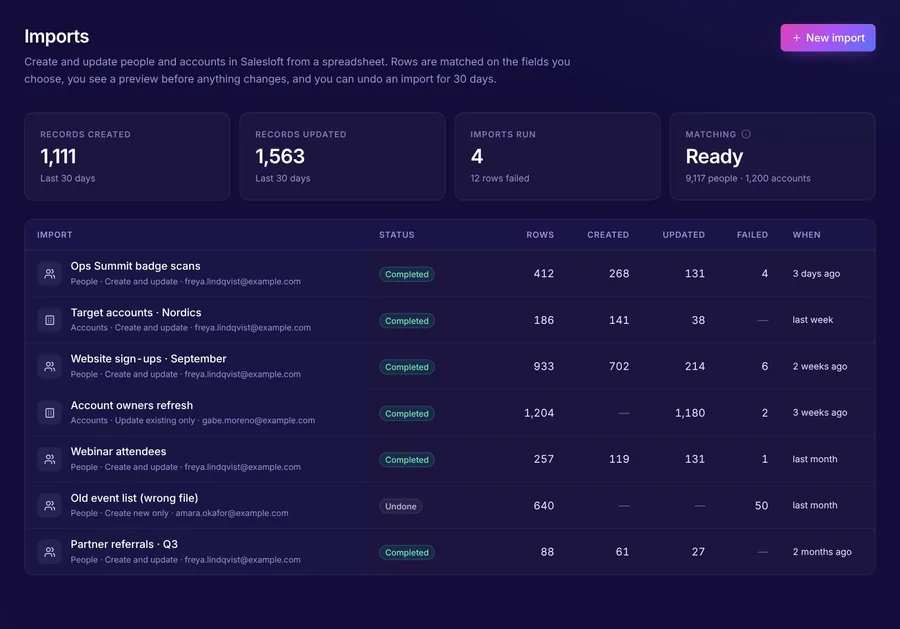Viewport: 900px width, 629px height.
Task: Click the Records Updated card
Action: click(342, 156)
